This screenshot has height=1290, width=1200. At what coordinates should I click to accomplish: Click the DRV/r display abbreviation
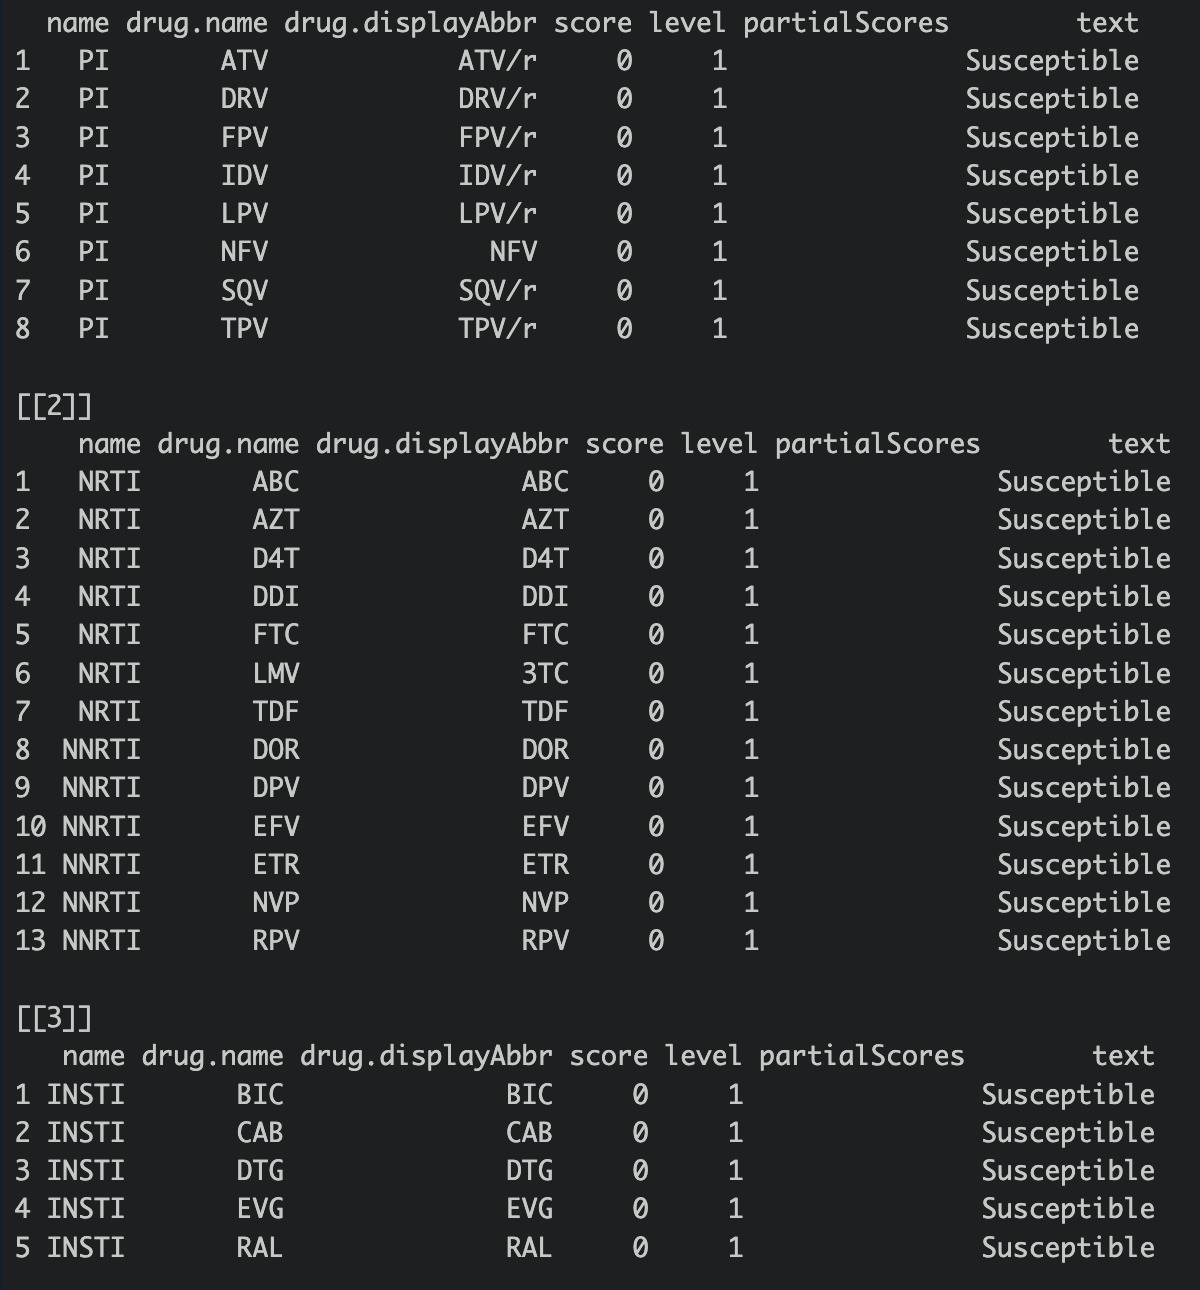tap(497, 99)
